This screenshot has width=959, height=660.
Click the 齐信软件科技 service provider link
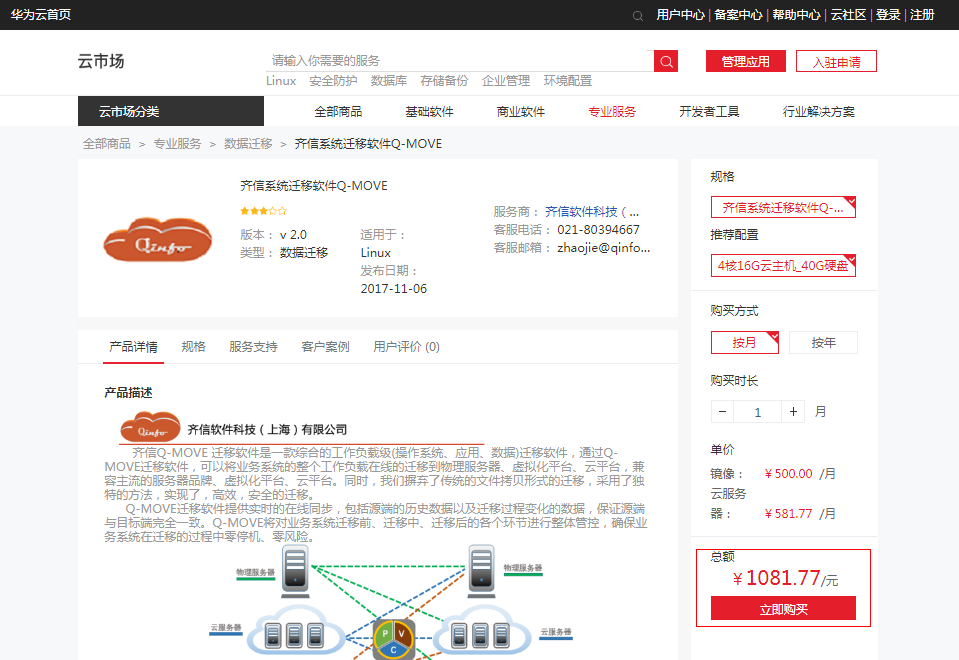pos(592,212)
